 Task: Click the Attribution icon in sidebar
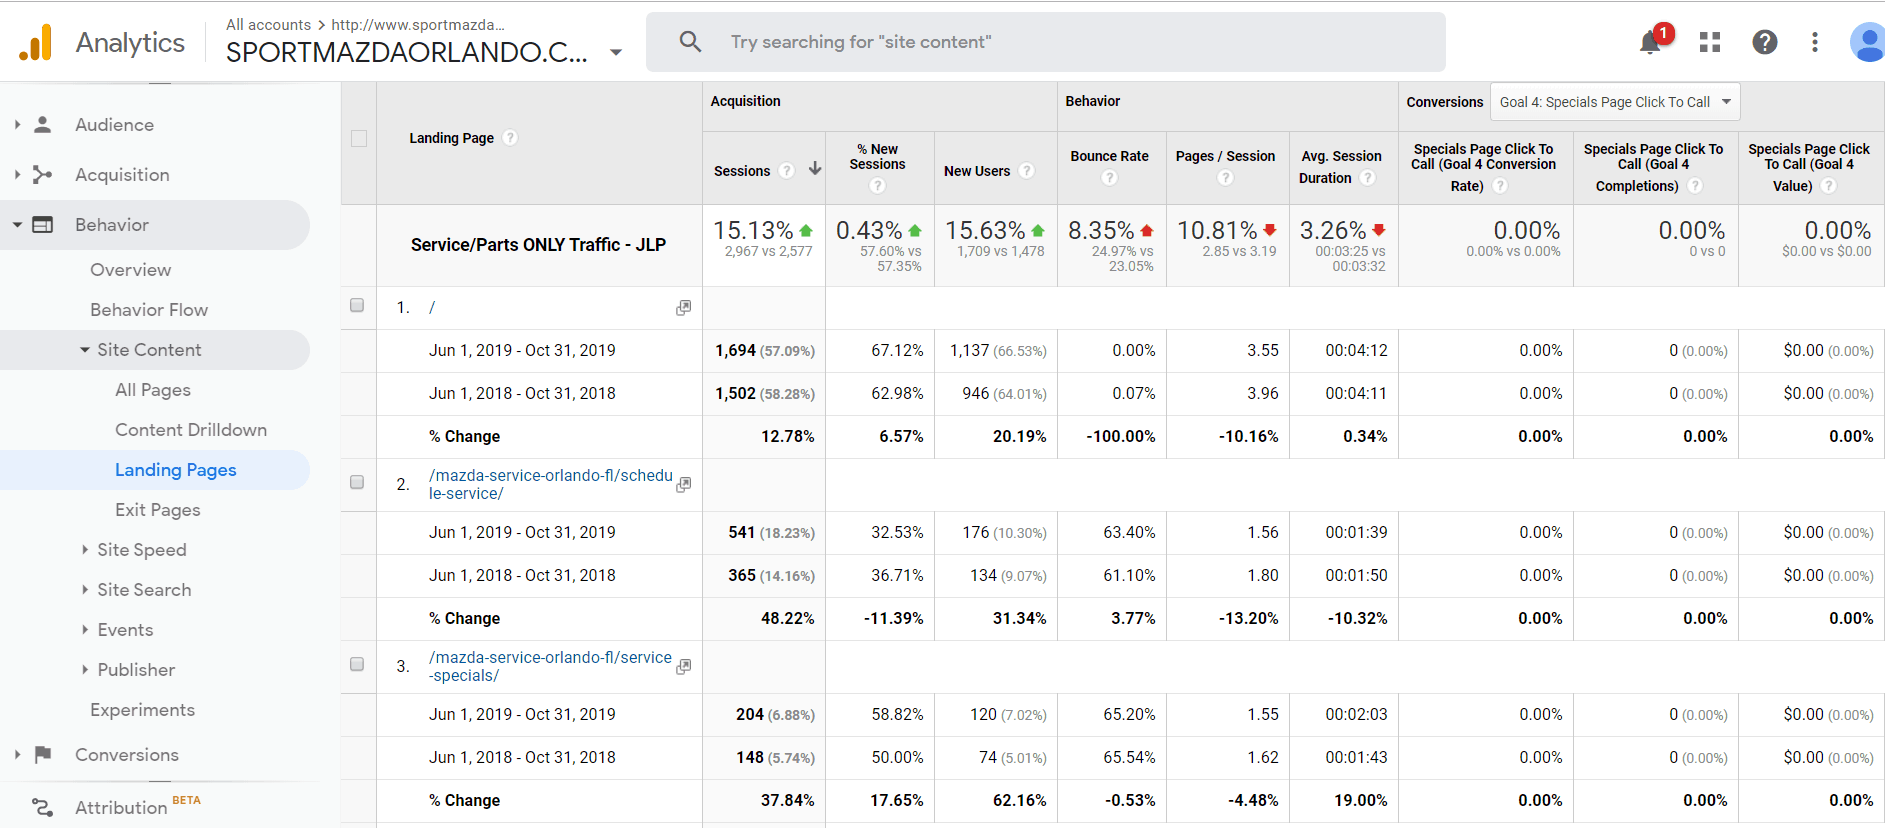click(x=43, y=807)
